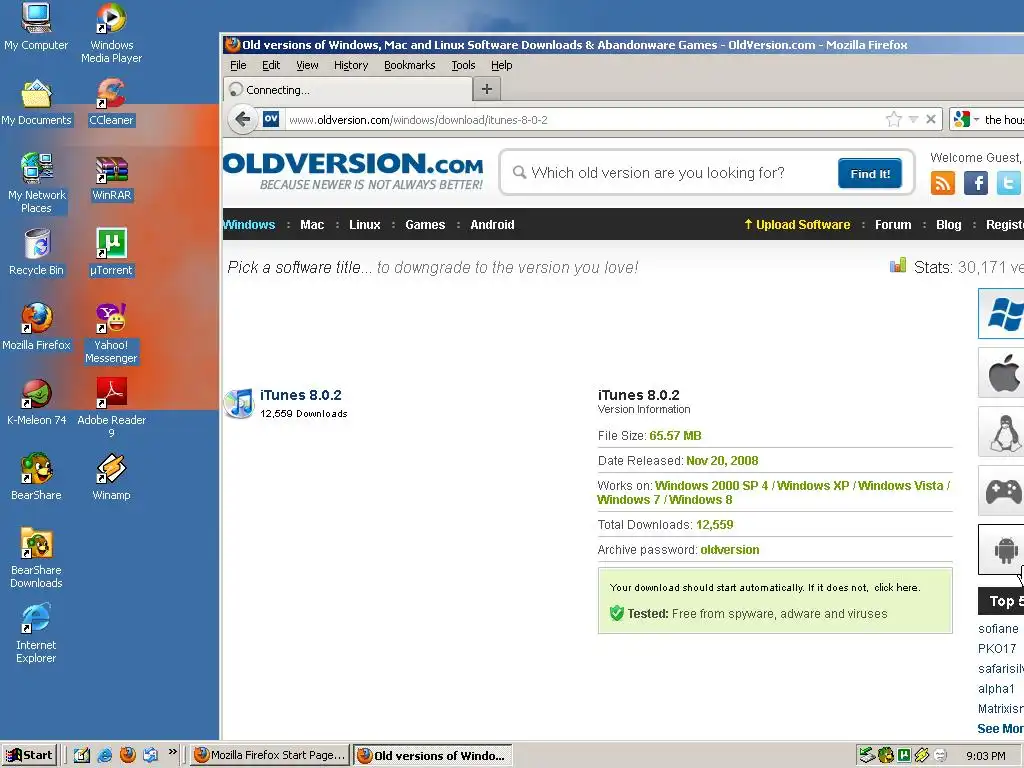Click the iTunes 8.0.2 app icon
This screenshot has width=1024, height=768.
[238, 403]
